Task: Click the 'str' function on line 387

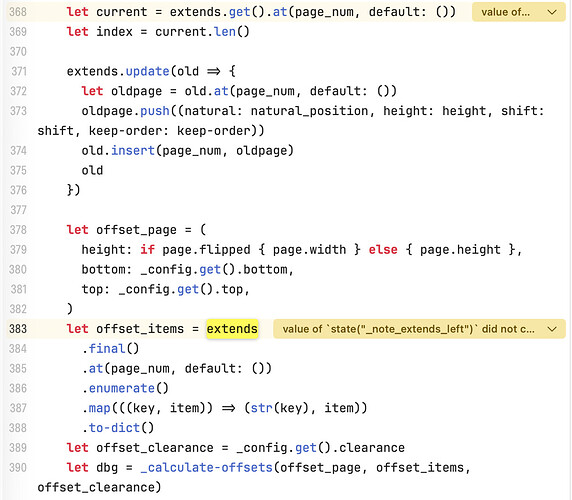Action: [x=262, y=408]
